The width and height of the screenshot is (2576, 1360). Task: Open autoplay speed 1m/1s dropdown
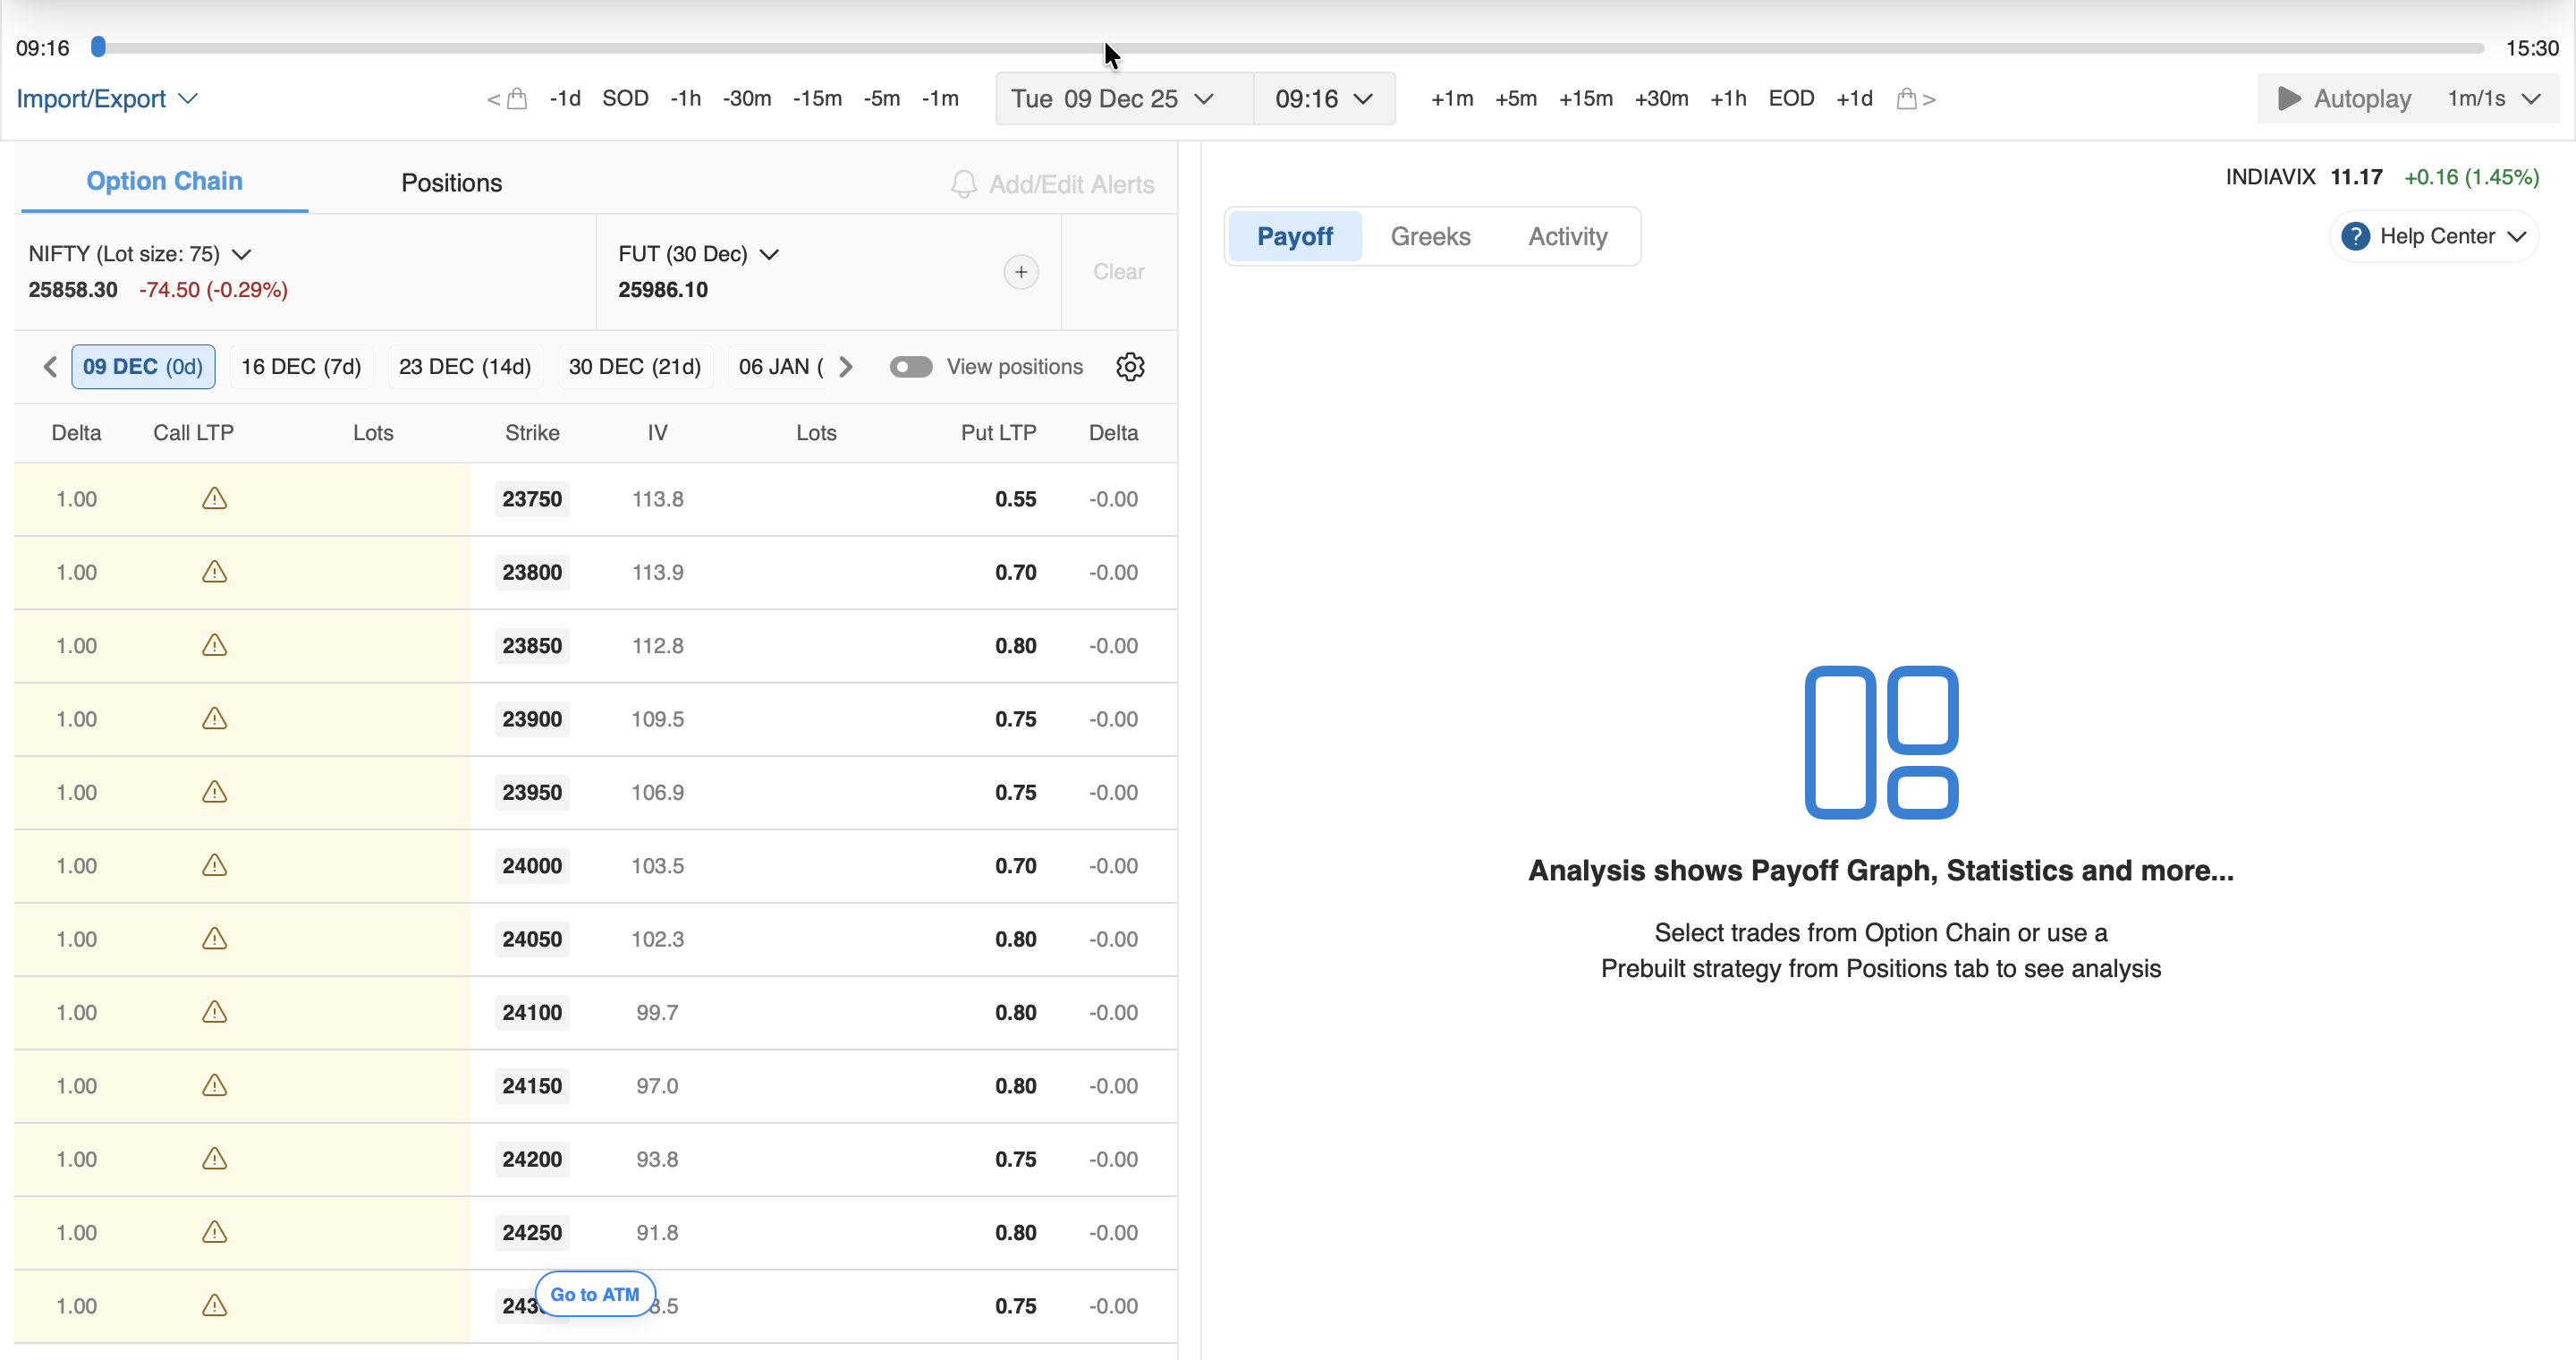[x=2494, y=99]
